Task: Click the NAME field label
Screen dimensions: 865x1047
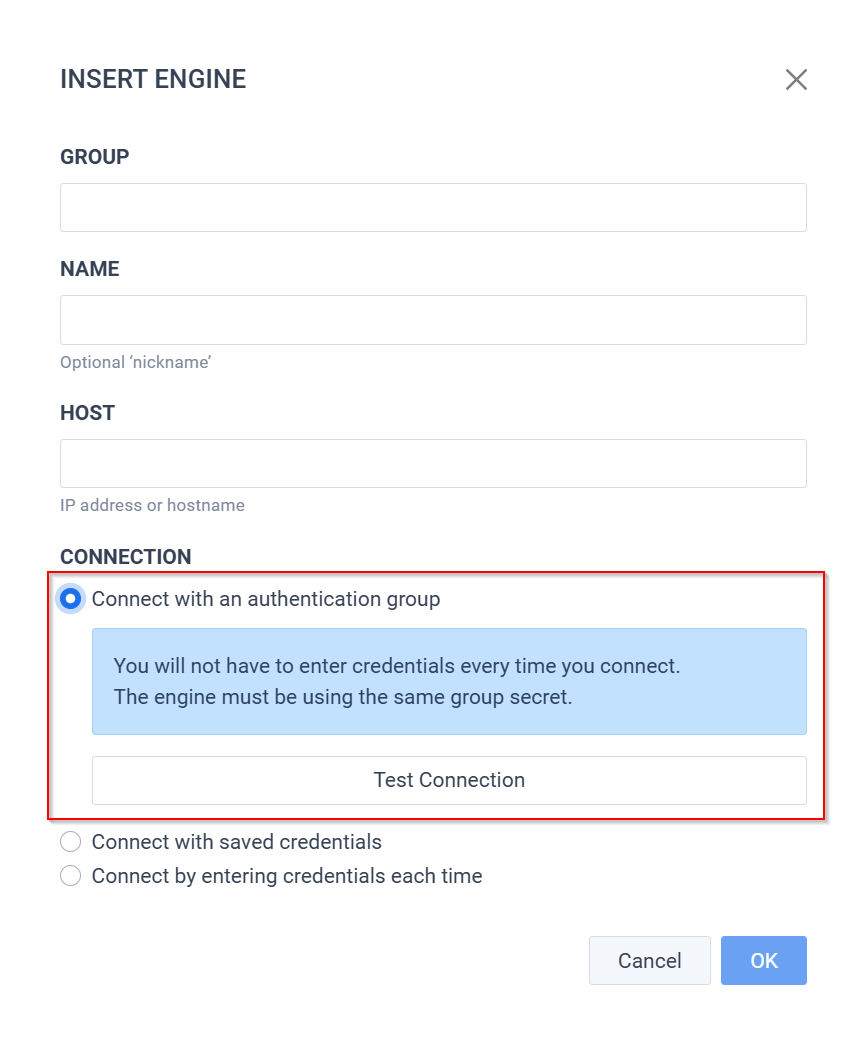Action: coord(90,268)
